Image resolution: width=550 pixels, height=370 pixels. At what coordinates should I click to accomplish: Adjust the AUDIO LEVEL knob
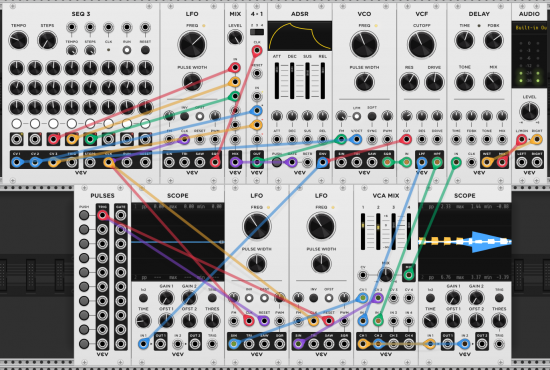[529, 111]
